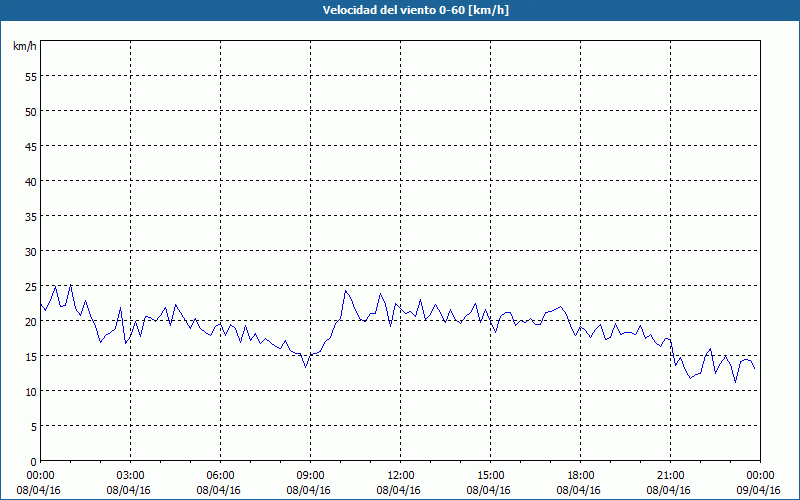Viewport: 800px width, 500px height.
Task: Select the 10 value on the y-axis
Action: pos(31,391)
